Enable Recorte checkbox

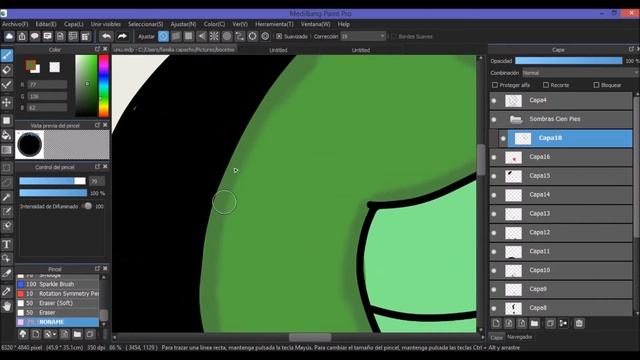pos(546,85)
